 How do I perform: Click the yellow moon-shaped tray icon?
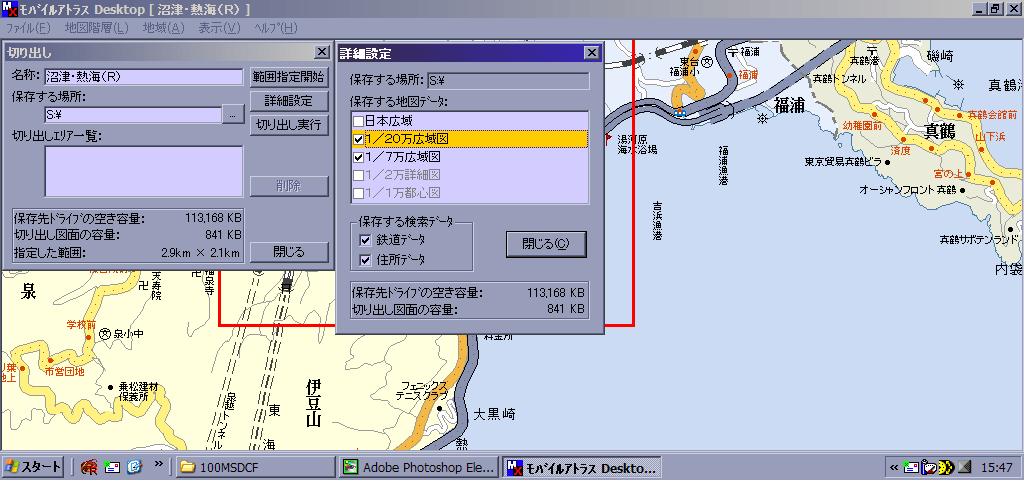click(x=946, y=468)
